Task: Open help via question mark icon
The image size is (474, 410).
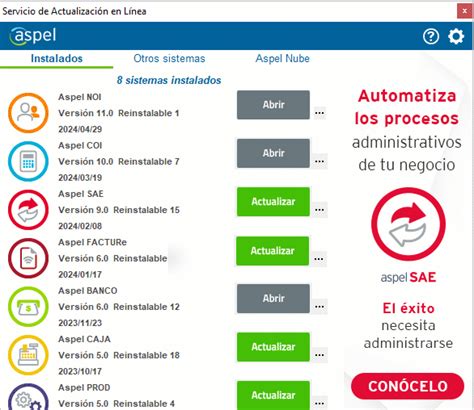Action: point(431,36)
